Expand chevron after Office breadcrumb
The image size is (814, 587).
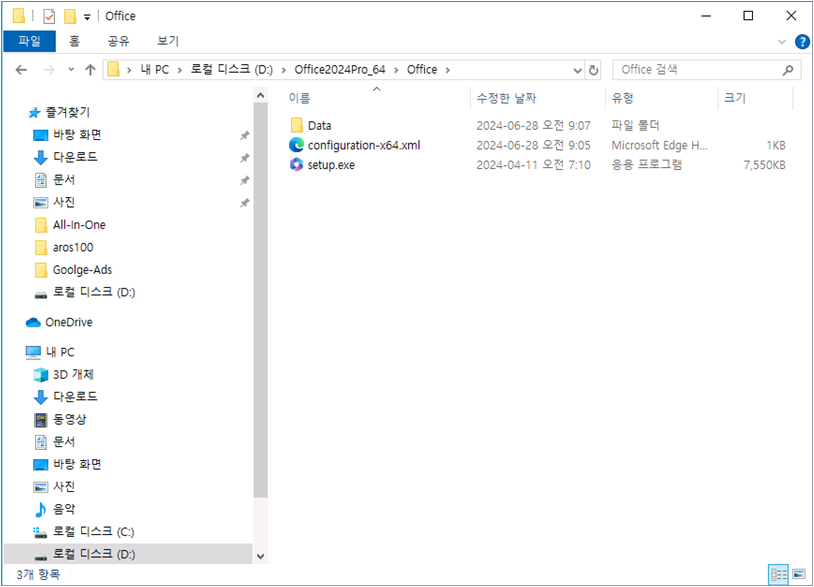[447, 70]
